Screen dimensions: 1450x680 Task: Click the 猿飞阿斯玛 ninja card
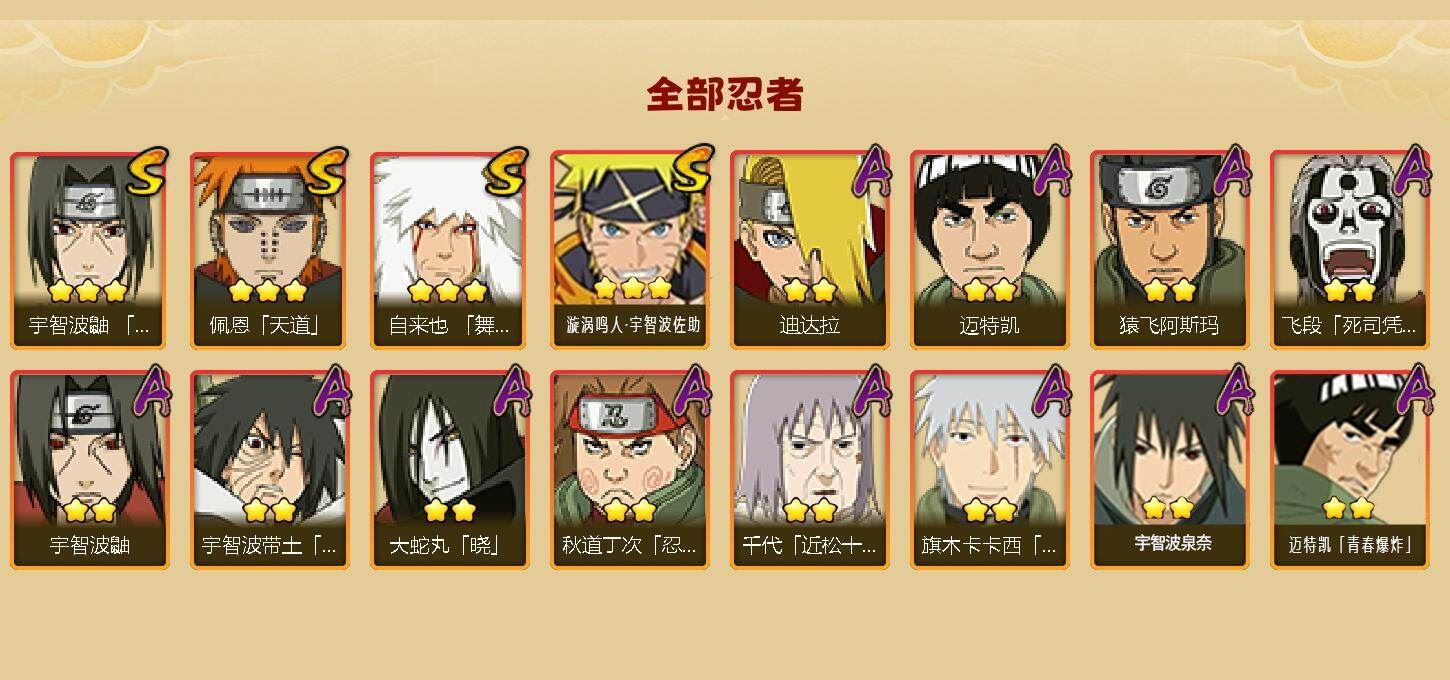[1170, 250]
